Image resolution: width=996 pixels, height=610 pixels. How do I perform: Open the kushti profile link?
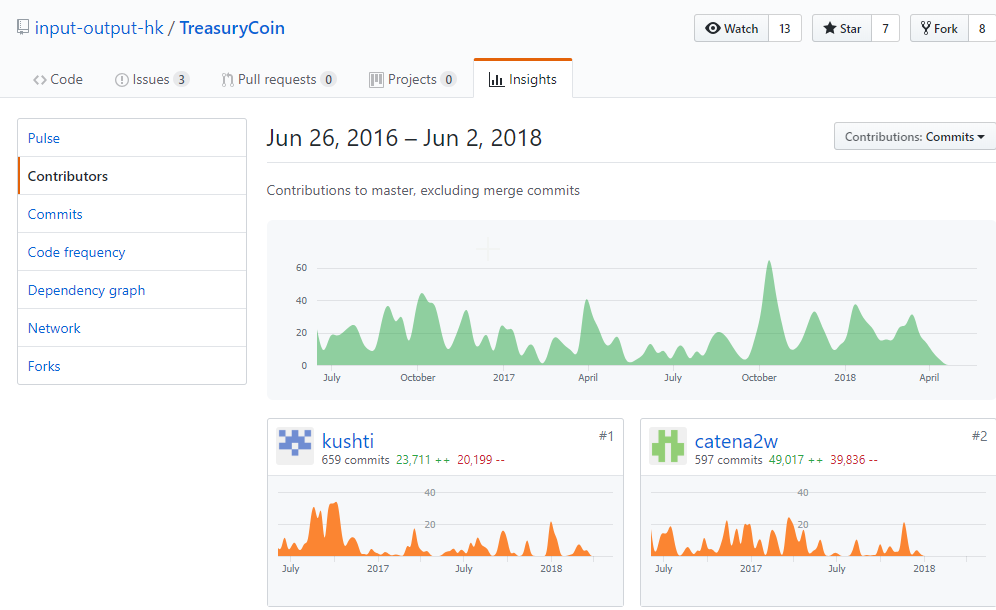coord(347,441)
